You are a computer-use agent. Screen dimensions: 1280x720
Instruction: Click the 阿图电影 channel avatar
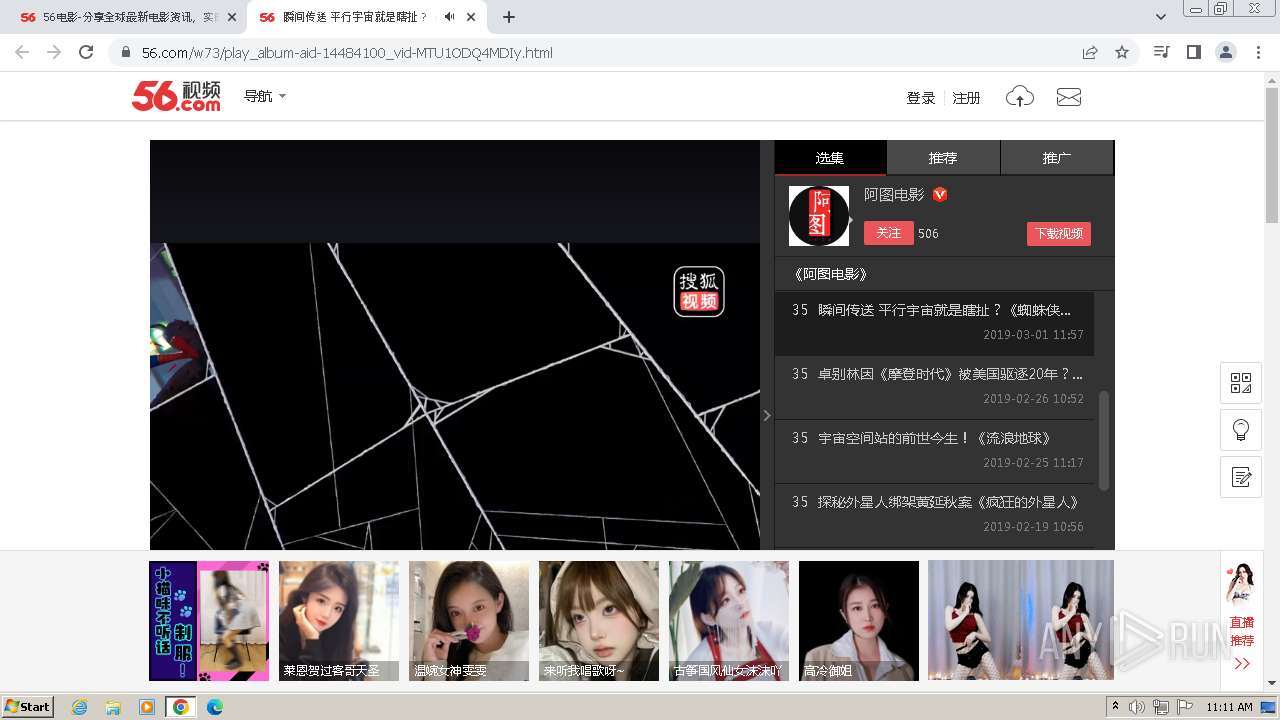819,216
